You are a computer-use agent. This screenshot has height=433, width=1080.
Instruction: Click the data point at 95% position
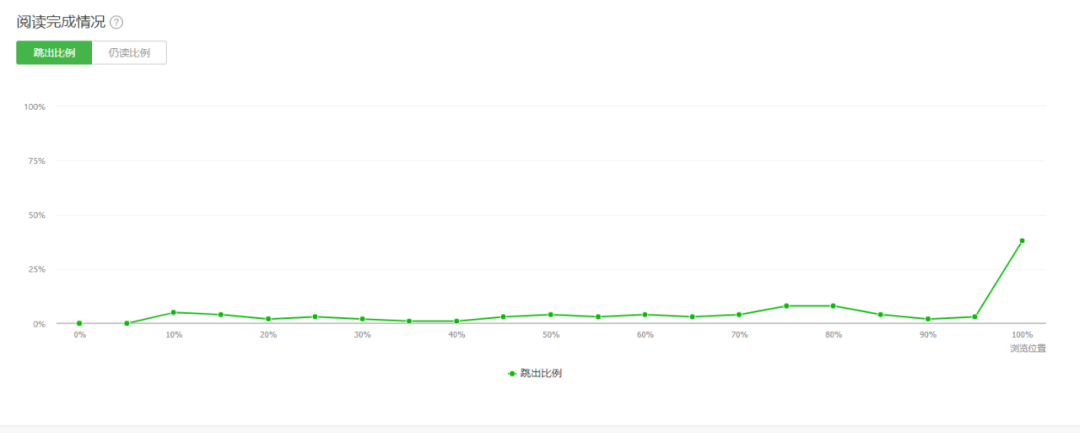975,317
